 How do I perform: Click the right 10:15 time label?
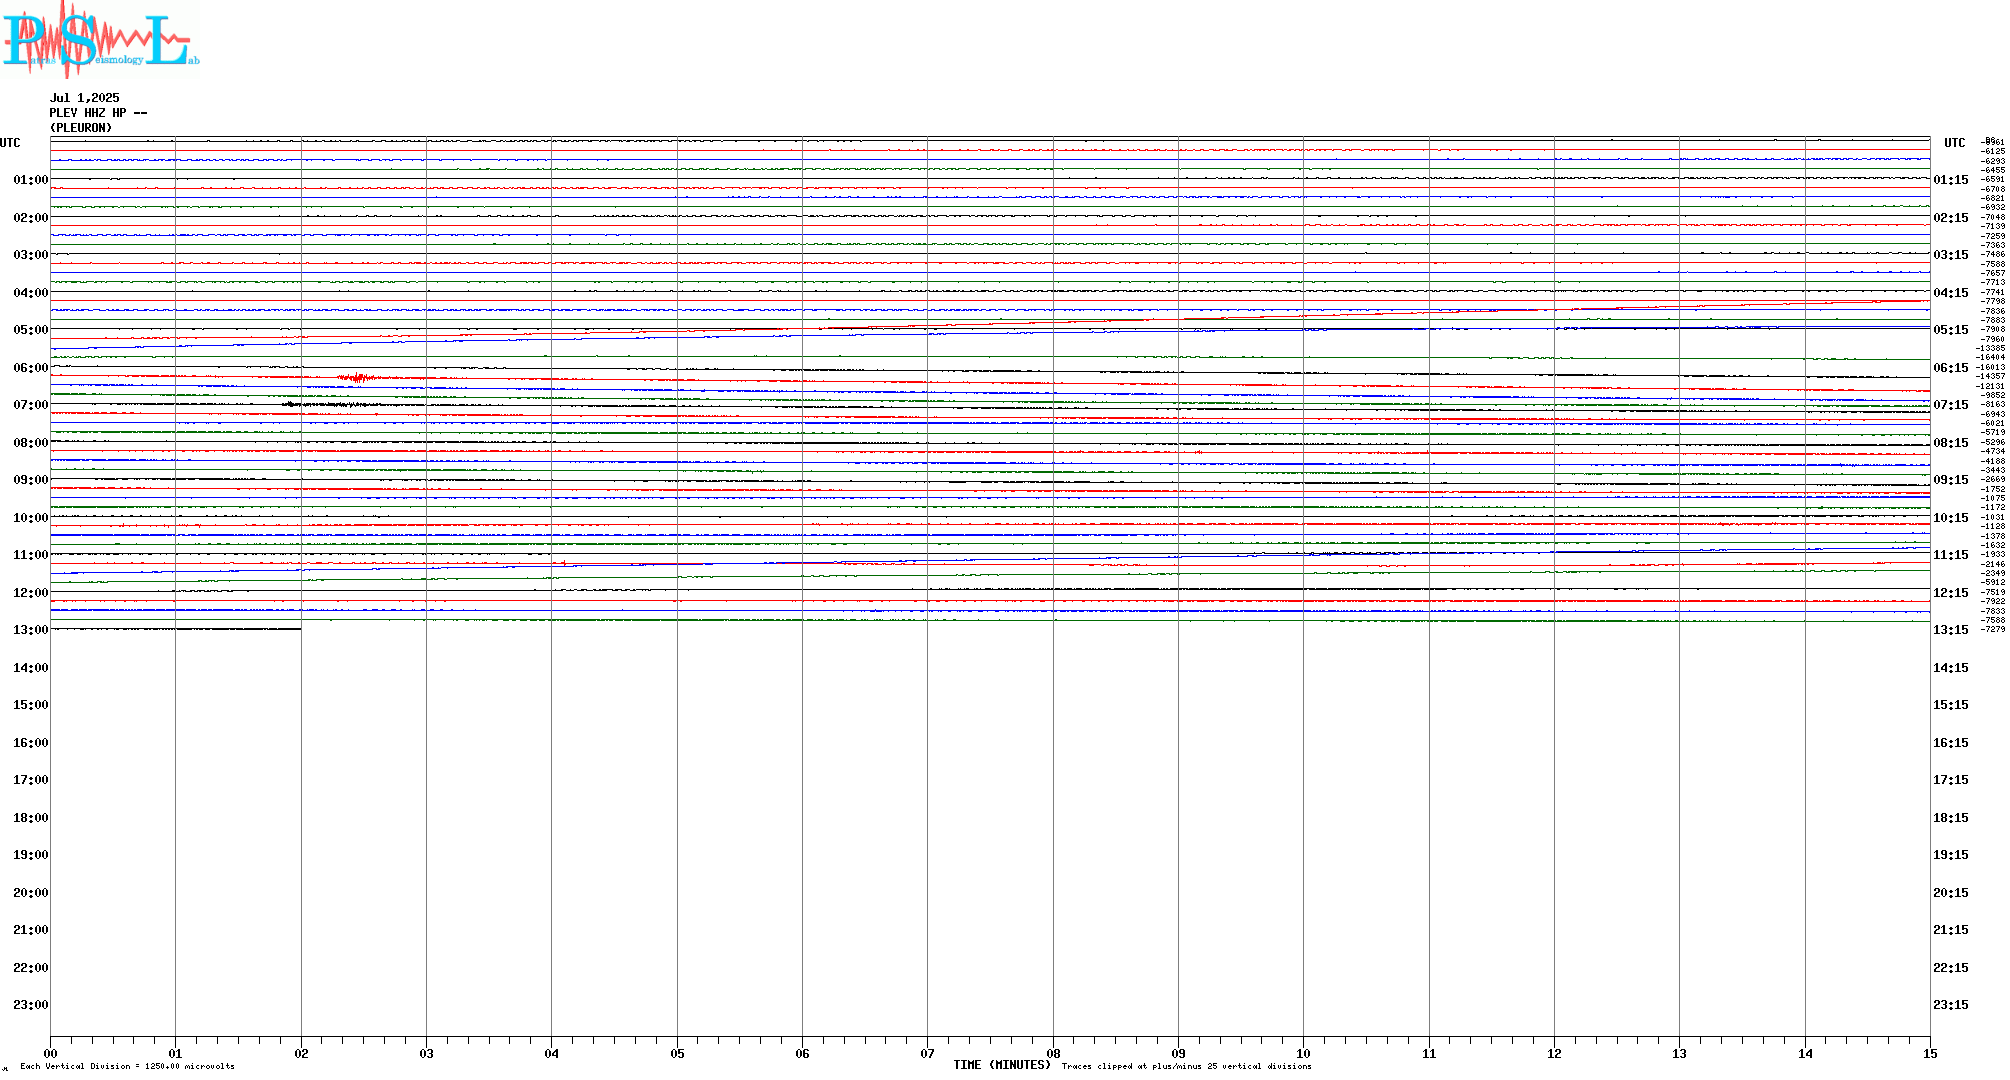click(x=1951, y=518)
